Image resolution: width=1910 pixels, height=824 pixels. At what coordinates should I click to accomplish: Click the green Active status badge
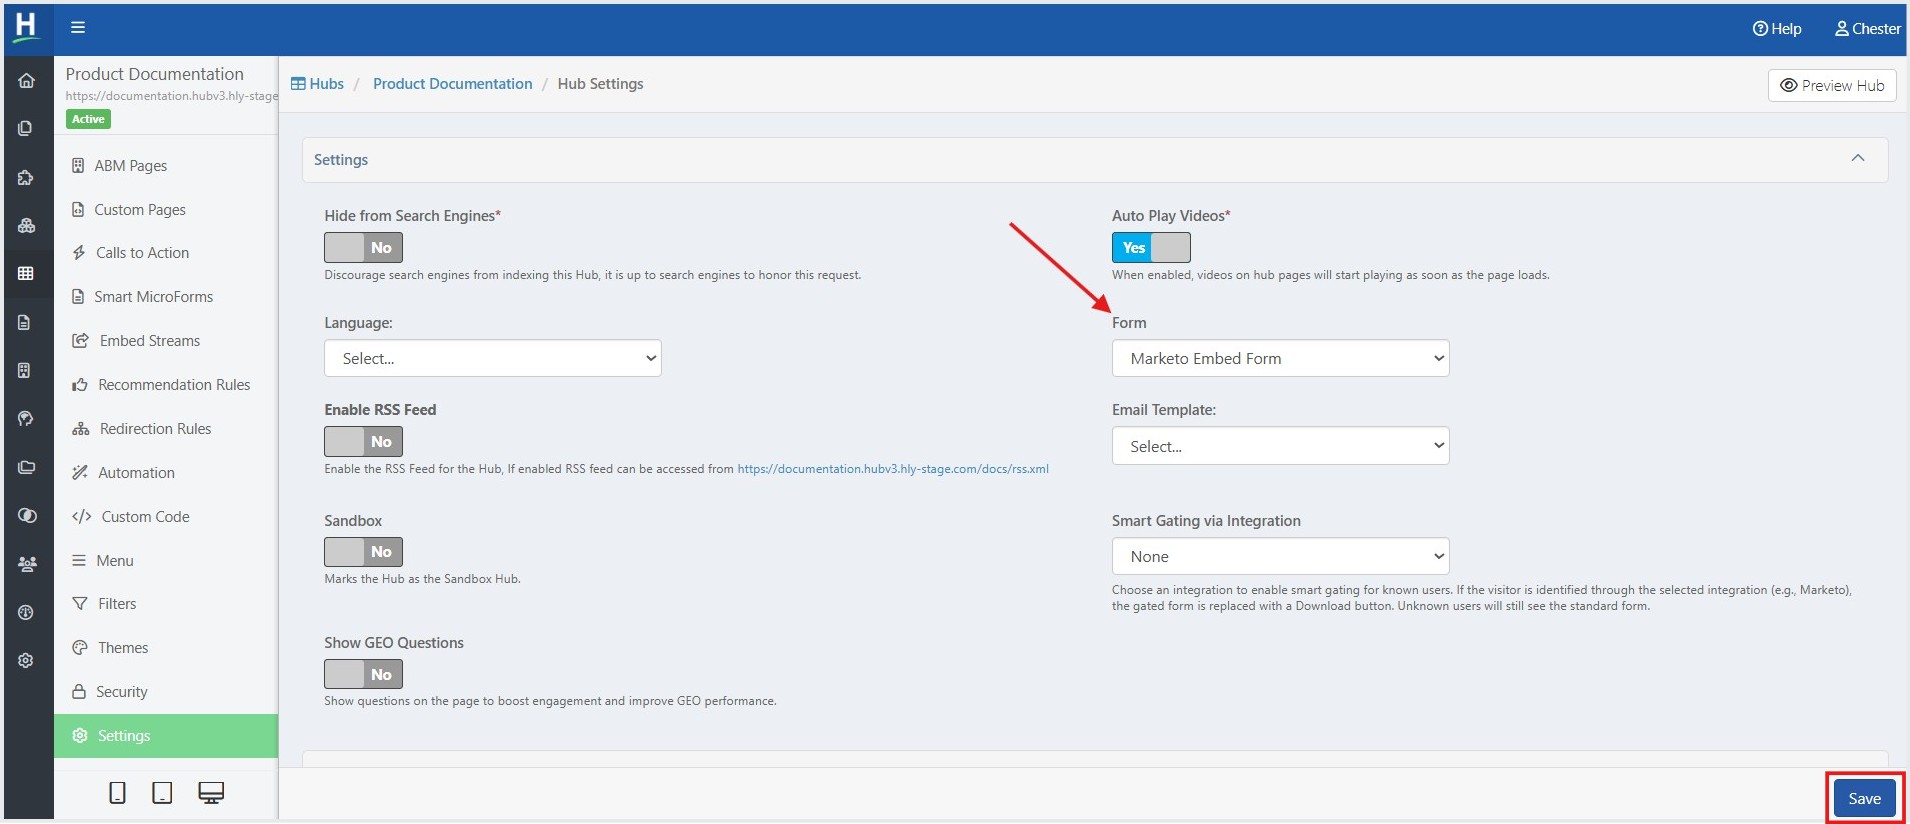(88, 119)
